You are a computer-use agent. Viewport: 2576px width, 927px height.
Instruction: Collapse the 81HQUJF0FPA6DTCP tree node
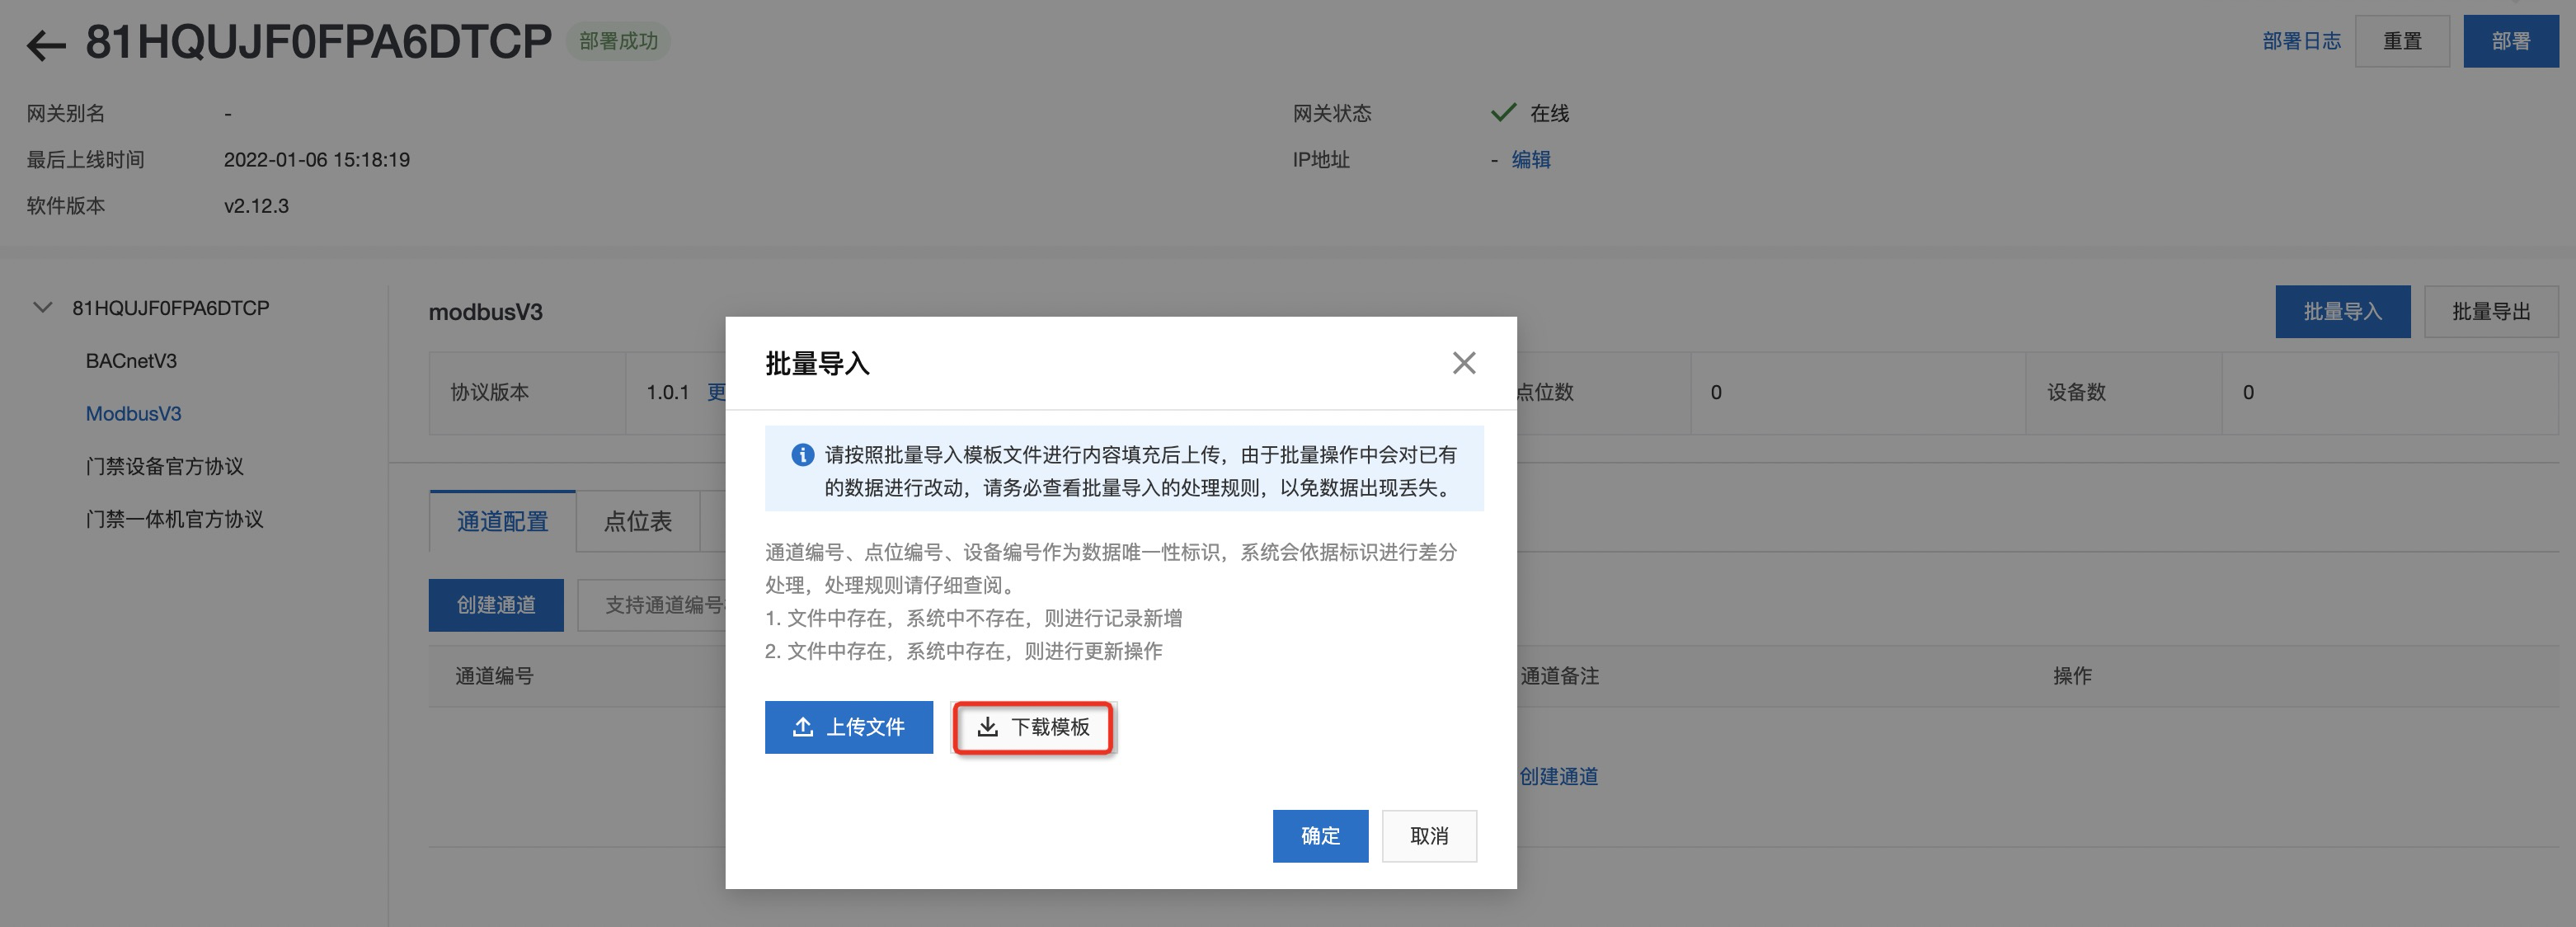(43, 308)
